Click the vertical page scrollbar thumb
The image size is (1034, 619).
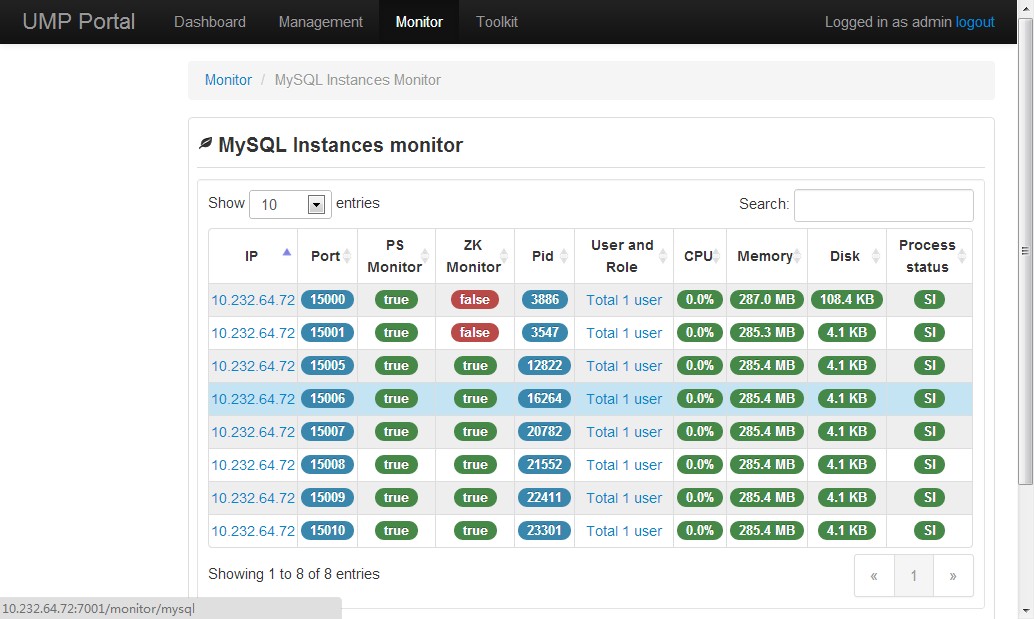(1025, 252)
